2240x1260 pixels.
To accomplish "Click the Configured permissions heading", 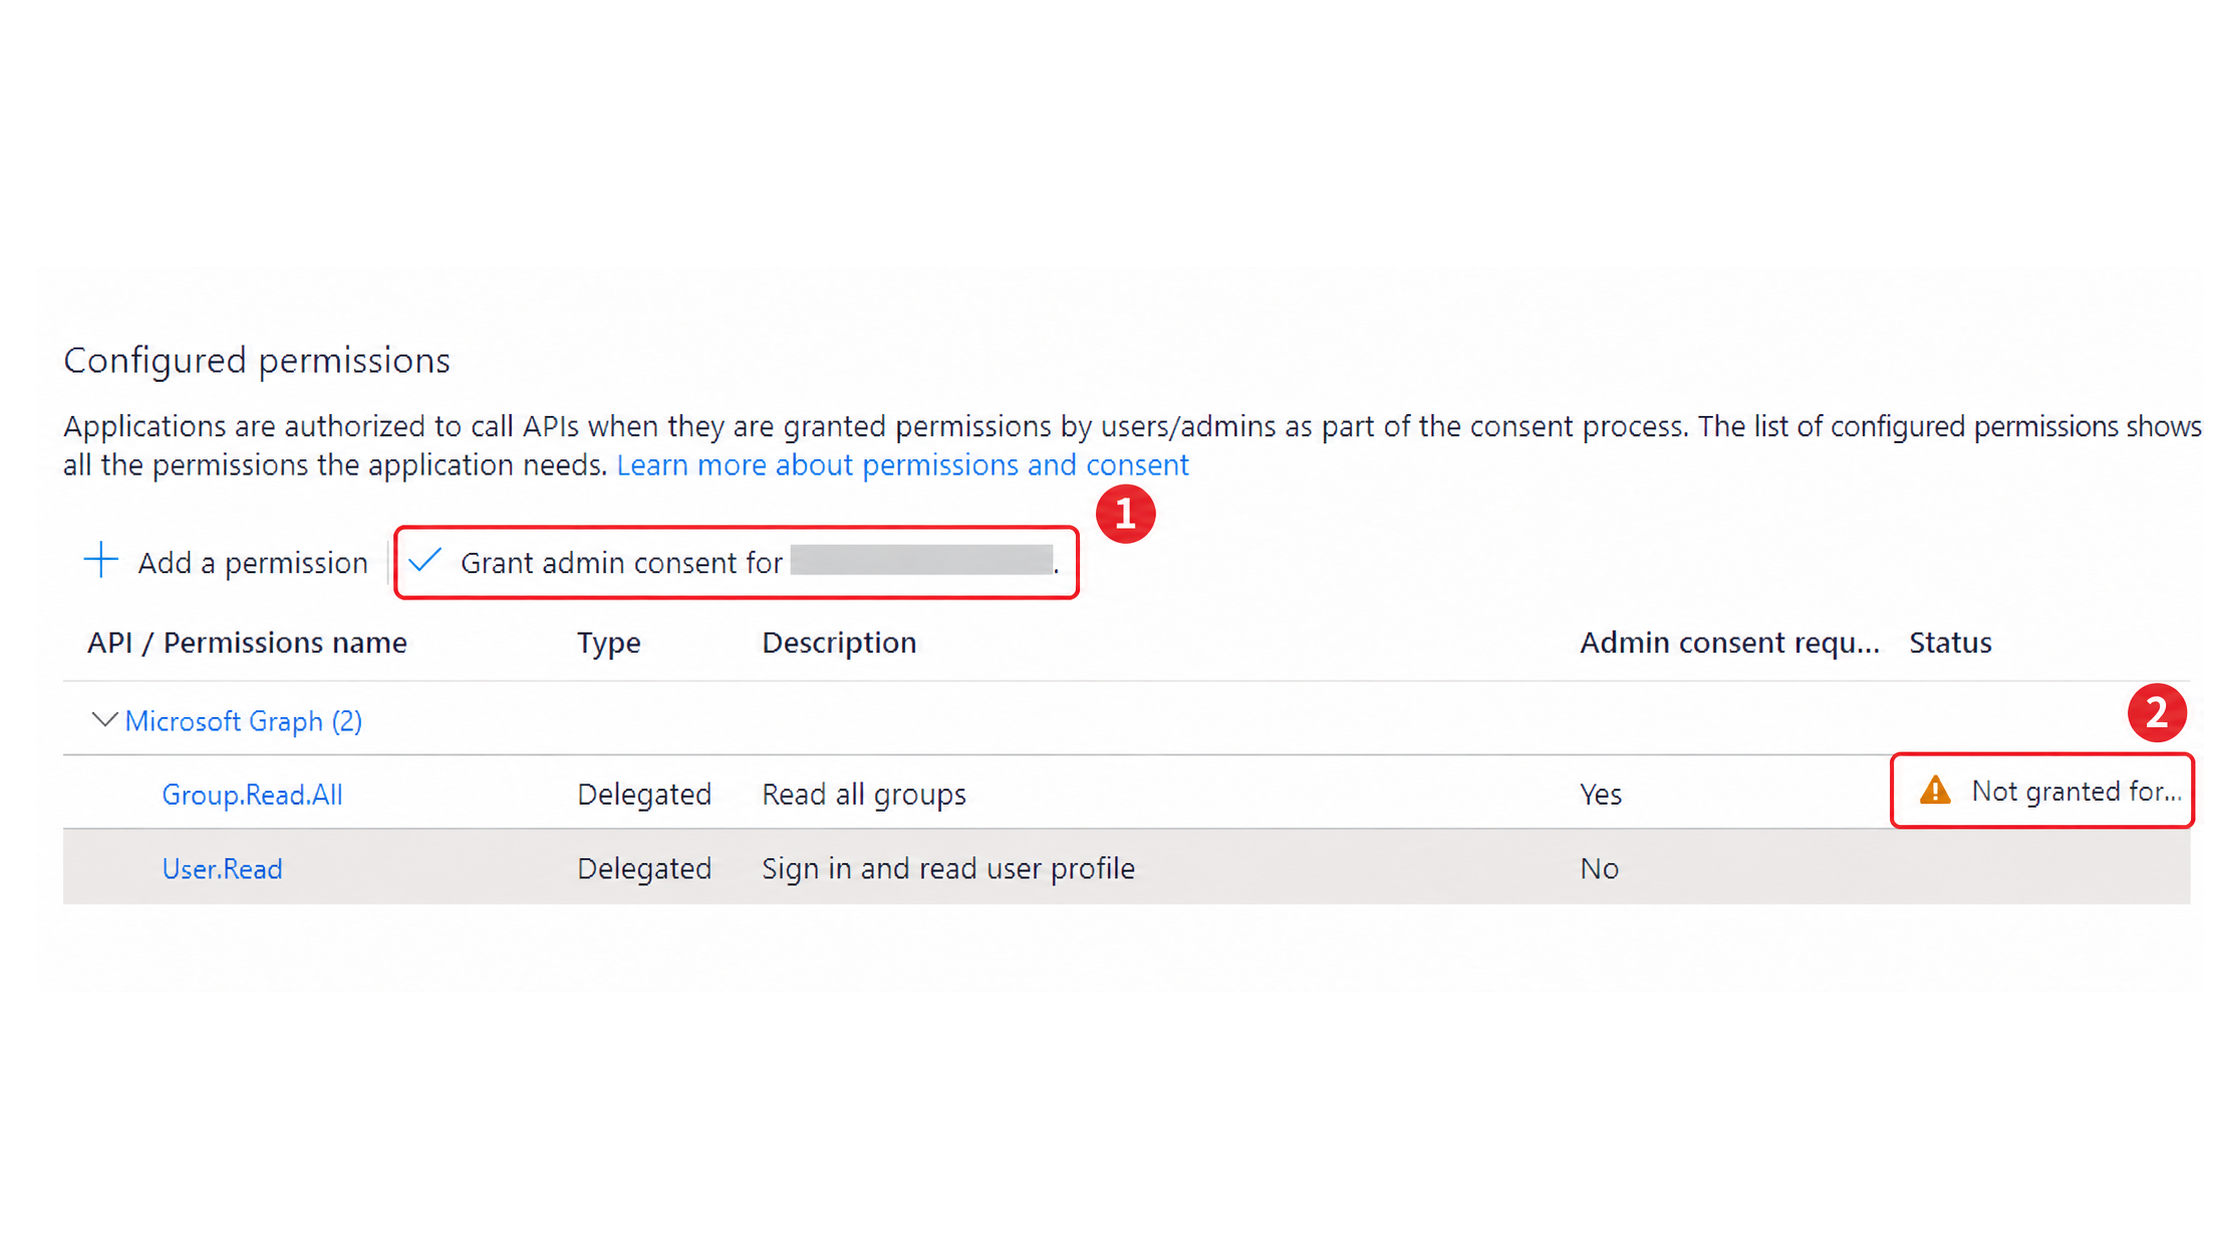I will (x=257, y=360).
